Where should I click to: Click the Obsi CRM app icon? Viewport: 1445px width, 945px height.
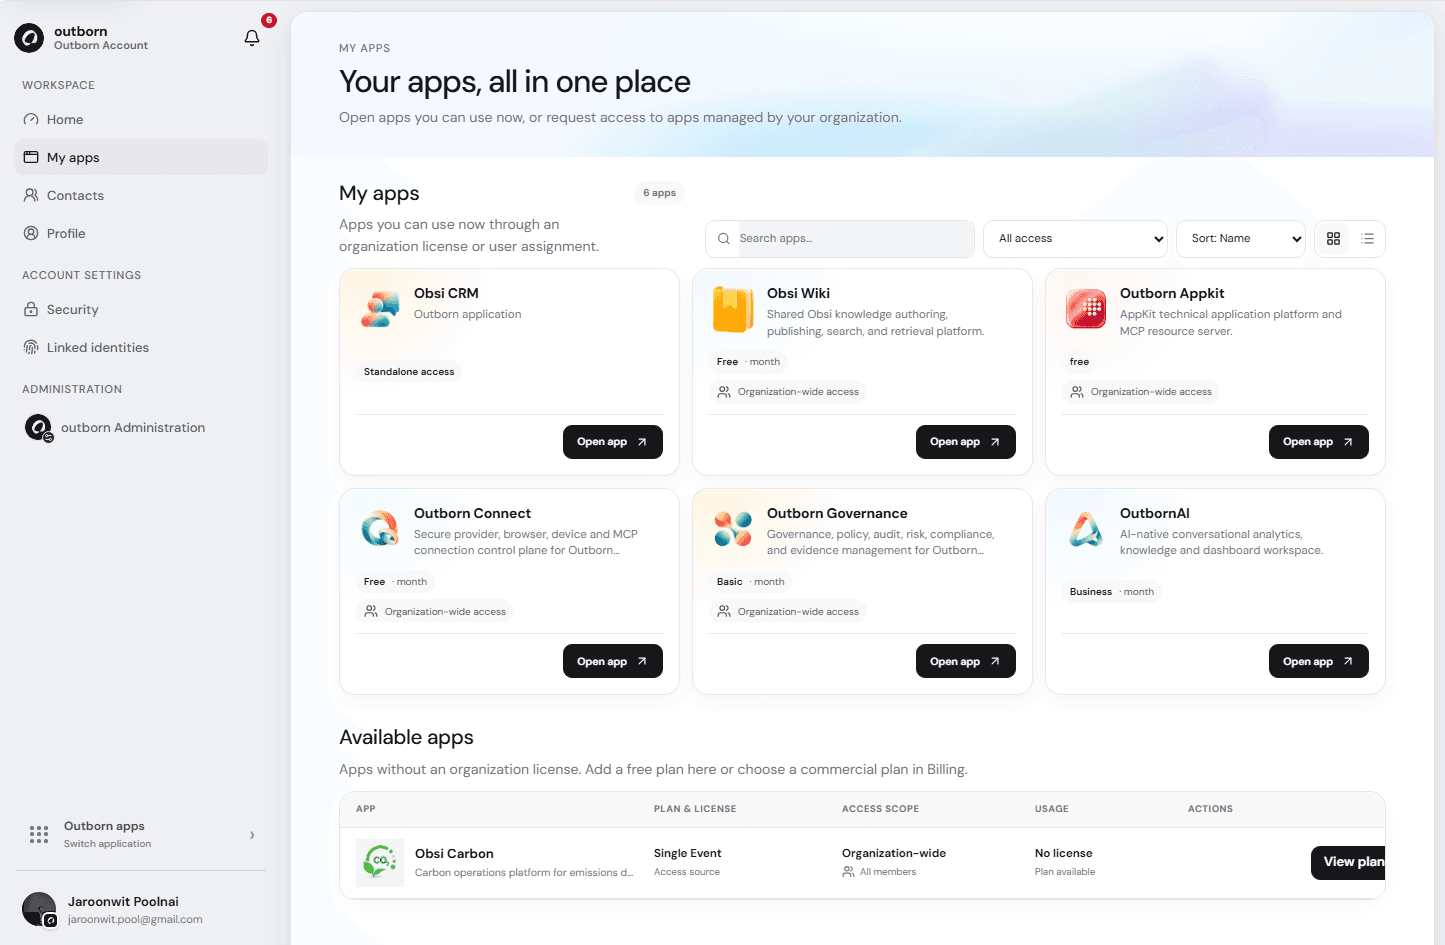point(380,309)
